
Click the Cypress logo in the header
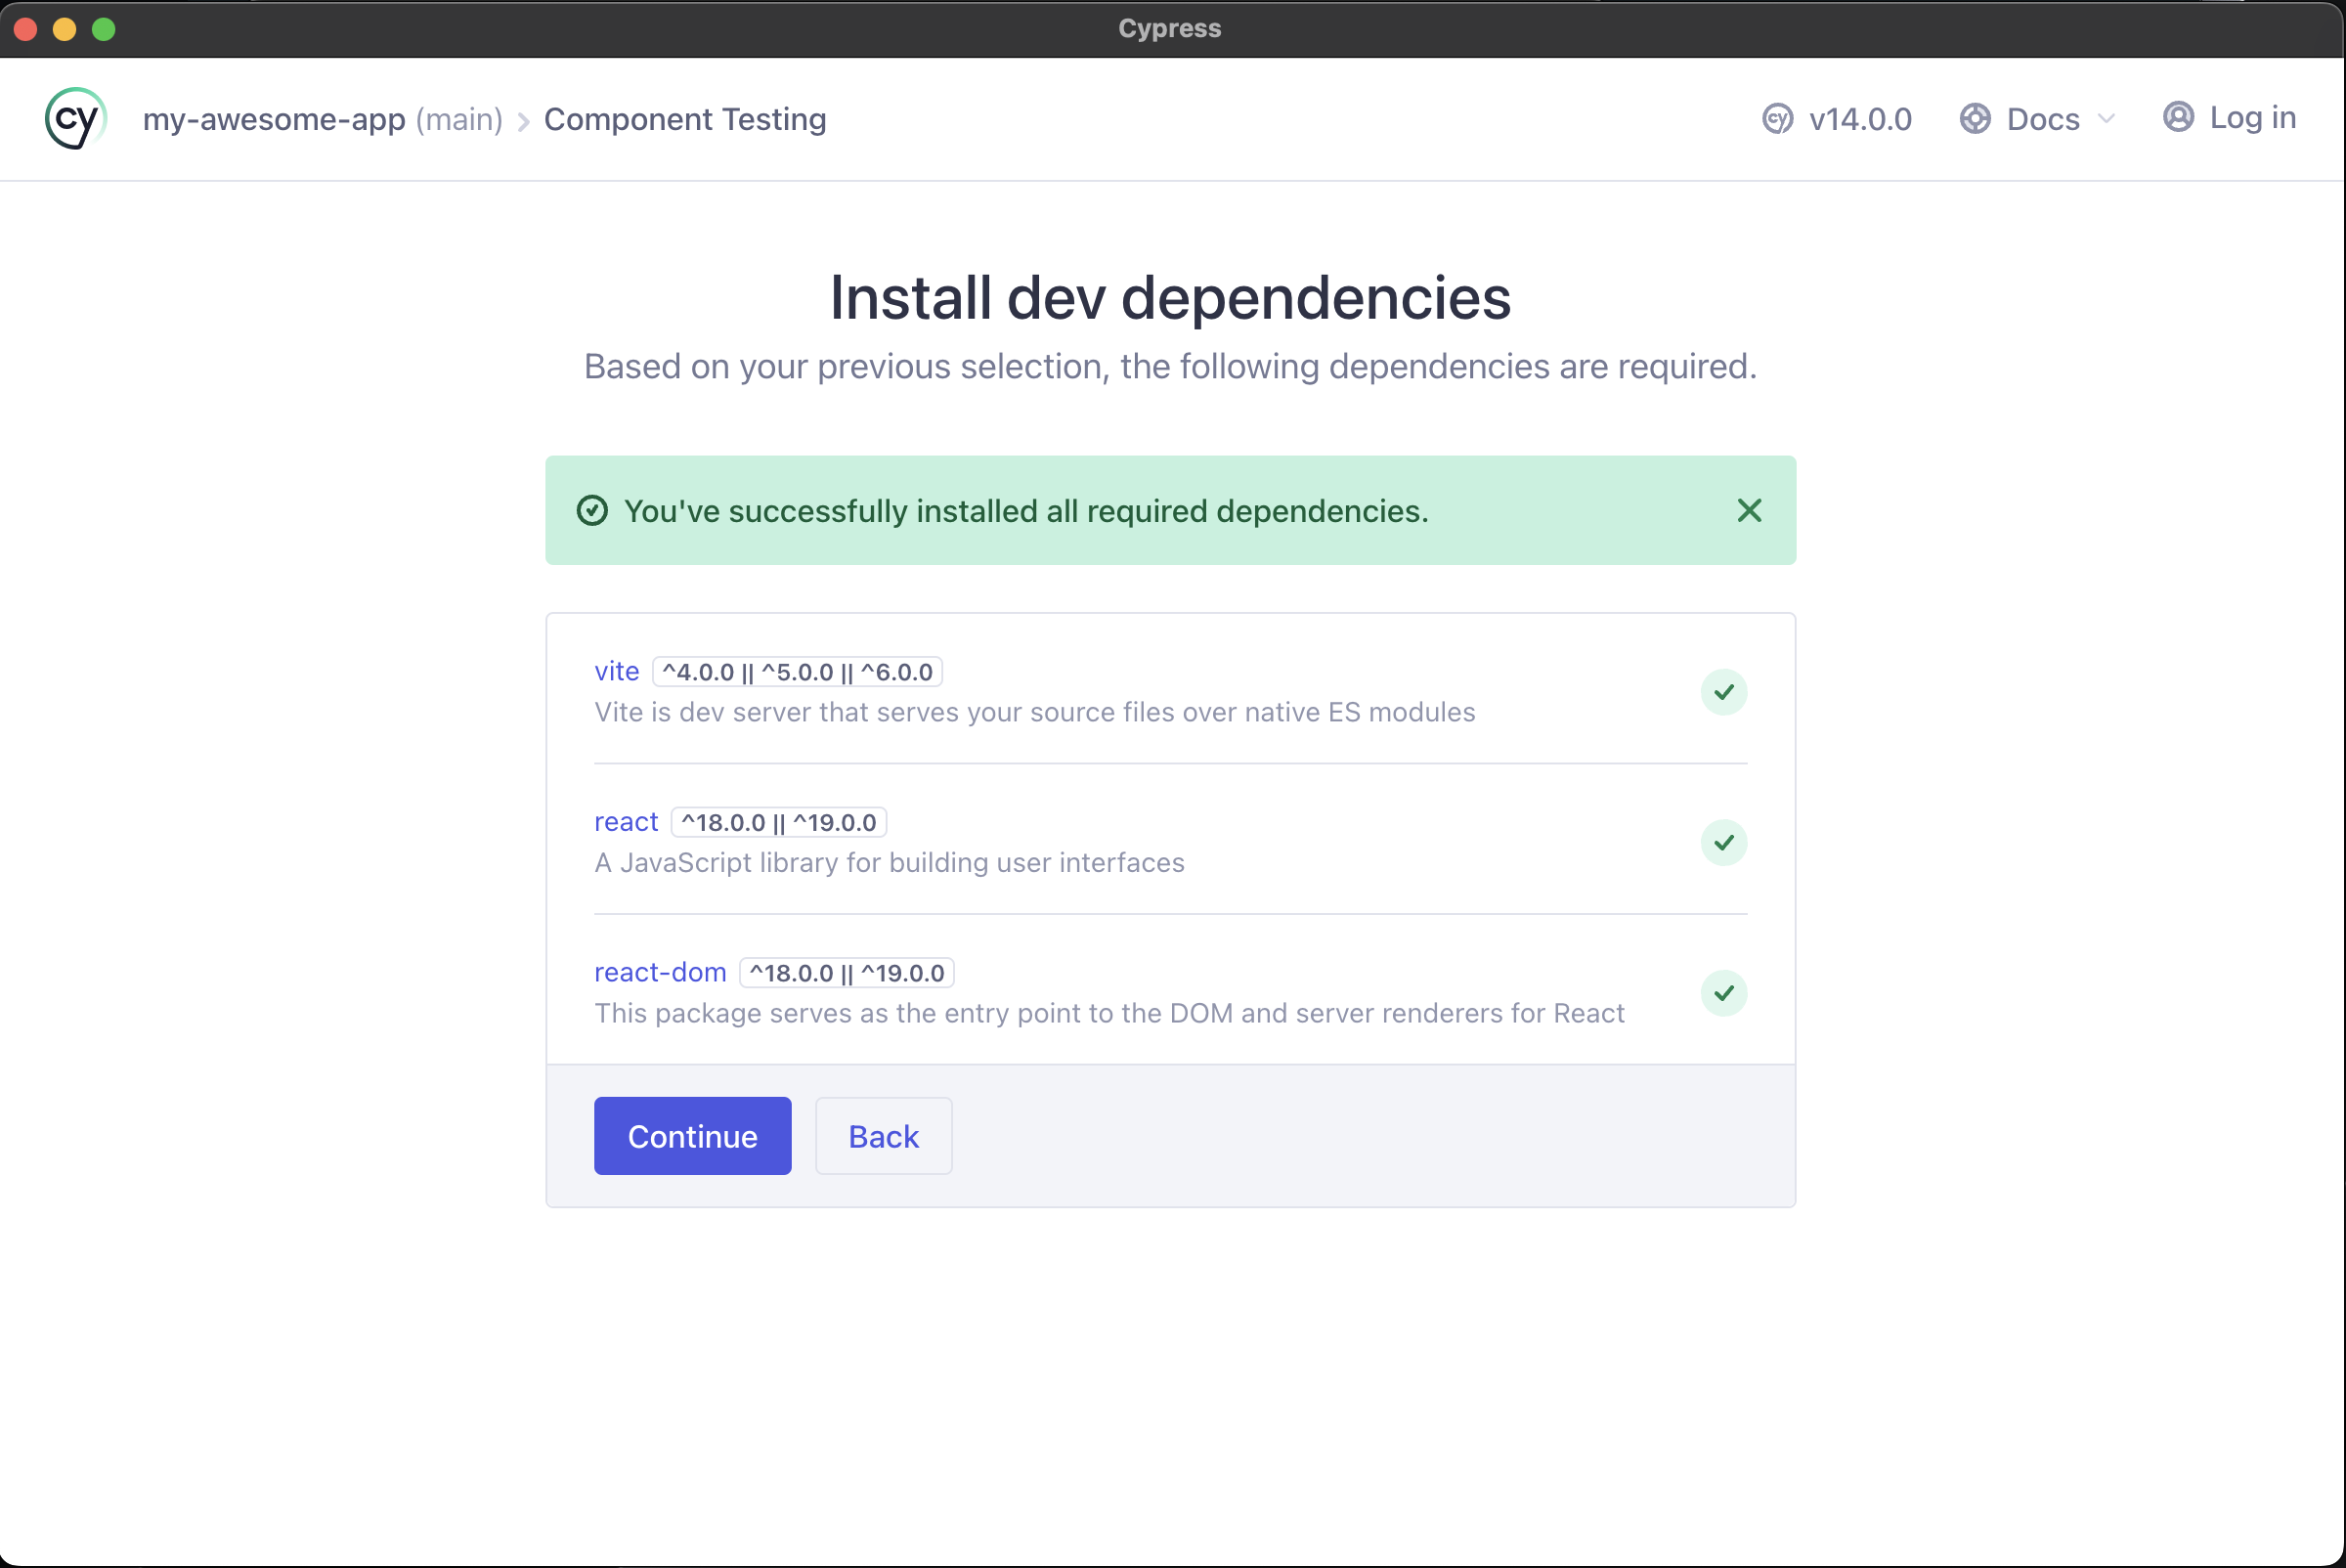point(75,118)
